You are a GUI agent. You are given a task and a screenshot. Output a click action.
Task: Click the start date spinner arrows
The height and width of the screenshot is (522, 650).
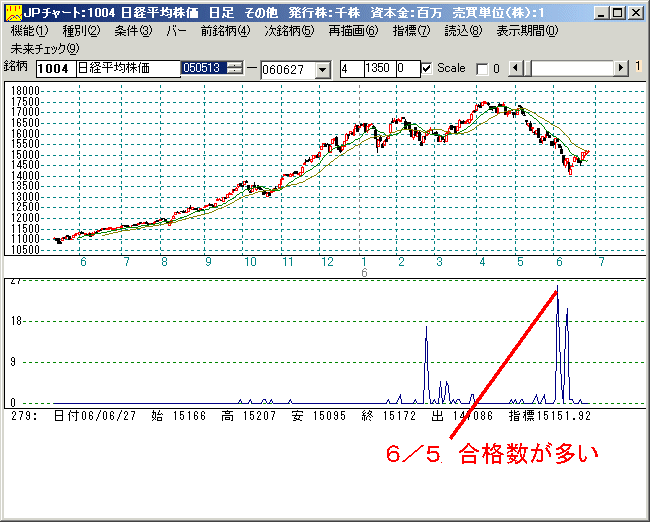click(x=235, y=69)
